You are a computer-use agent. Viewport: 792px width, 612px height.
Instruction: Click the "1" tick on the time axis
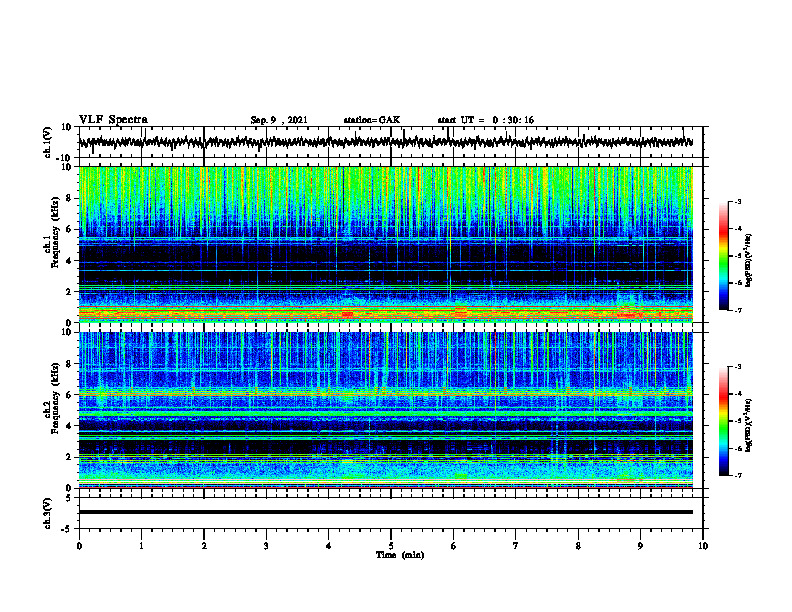(x=141, y=546)
